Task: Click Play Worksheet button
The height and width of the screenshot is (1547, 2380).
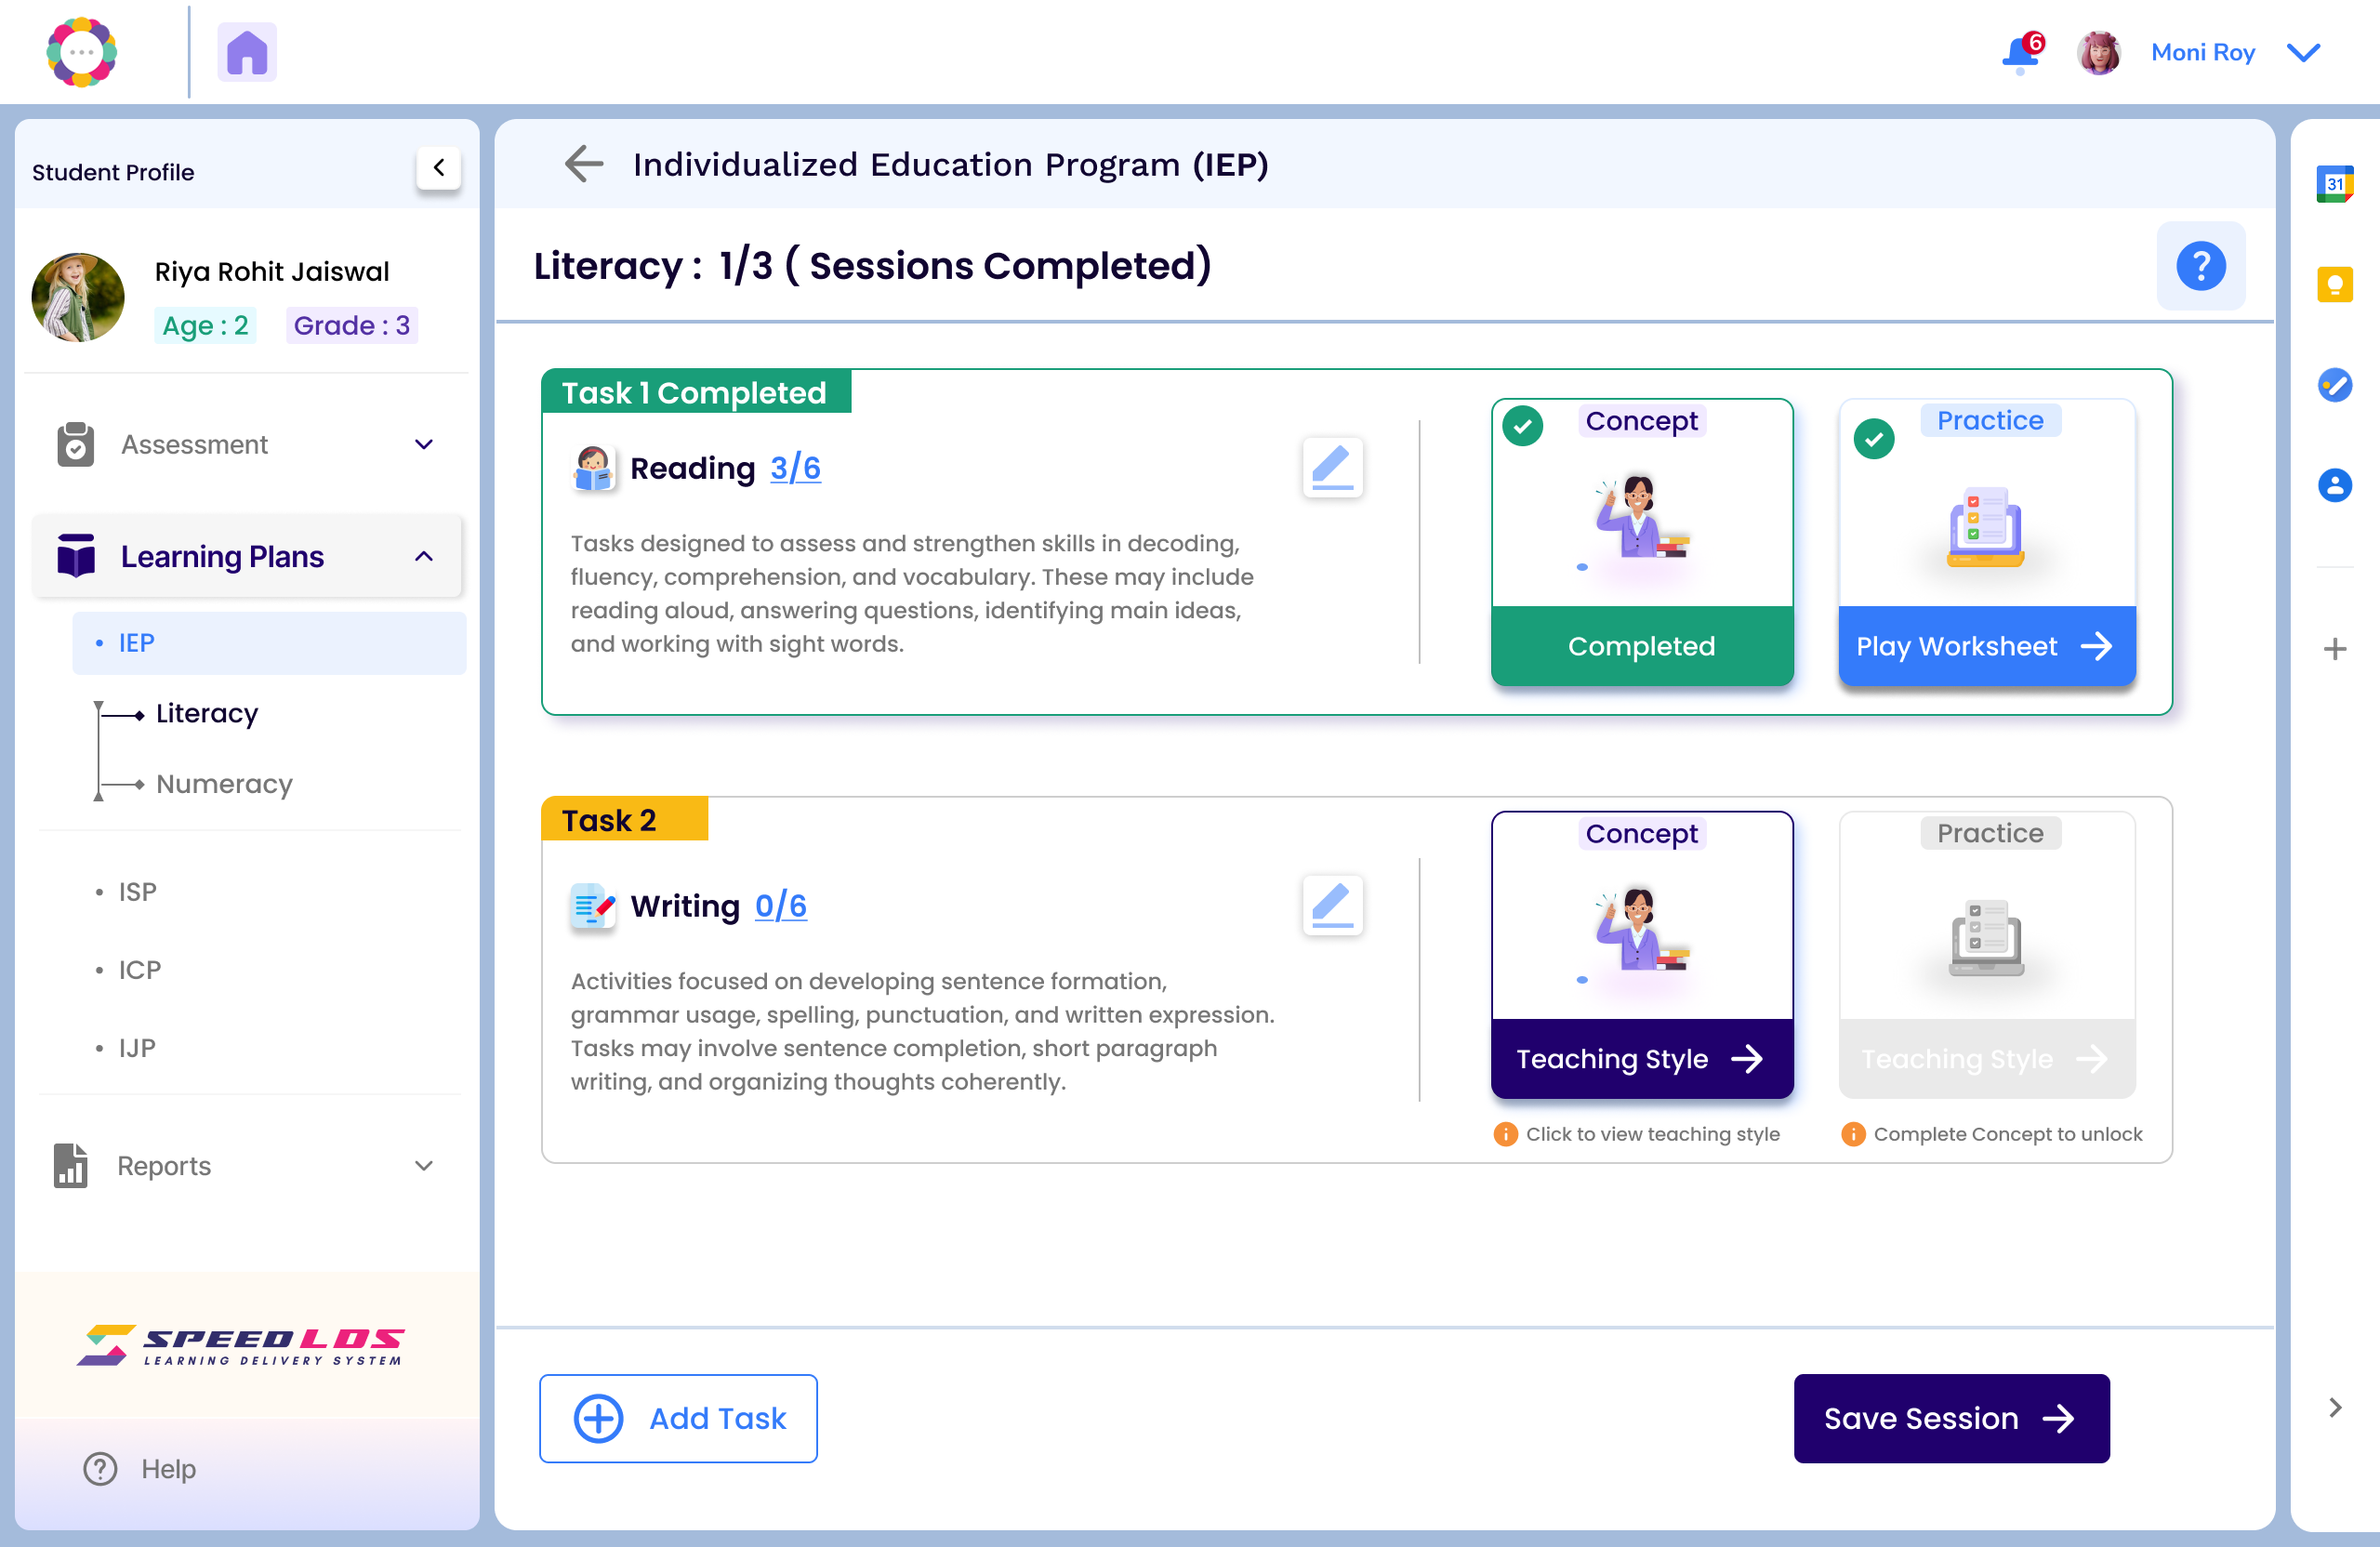Action: pyautogui.click(x=1985, y=646)
